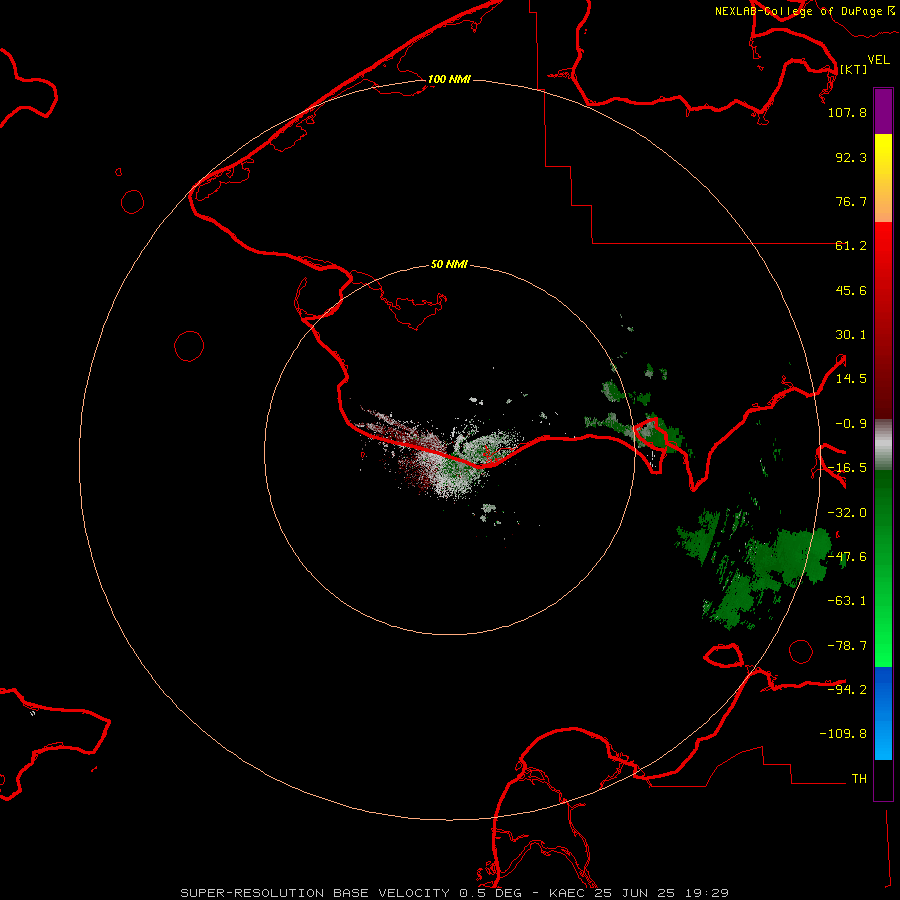The image size is (900, 900).
Task: Click the 30.1 velocity scale value
Action: point(851,335)
